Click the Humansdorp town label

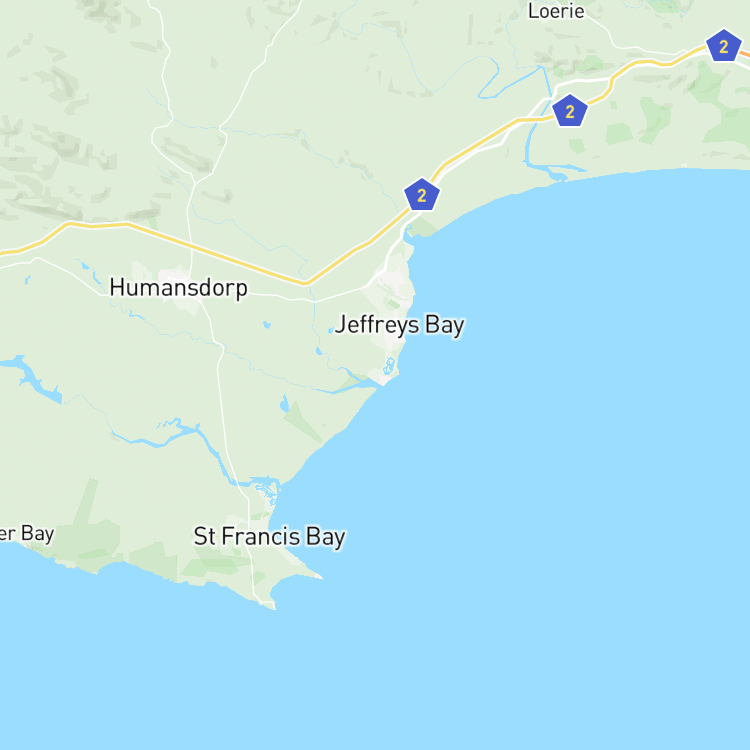178,288
